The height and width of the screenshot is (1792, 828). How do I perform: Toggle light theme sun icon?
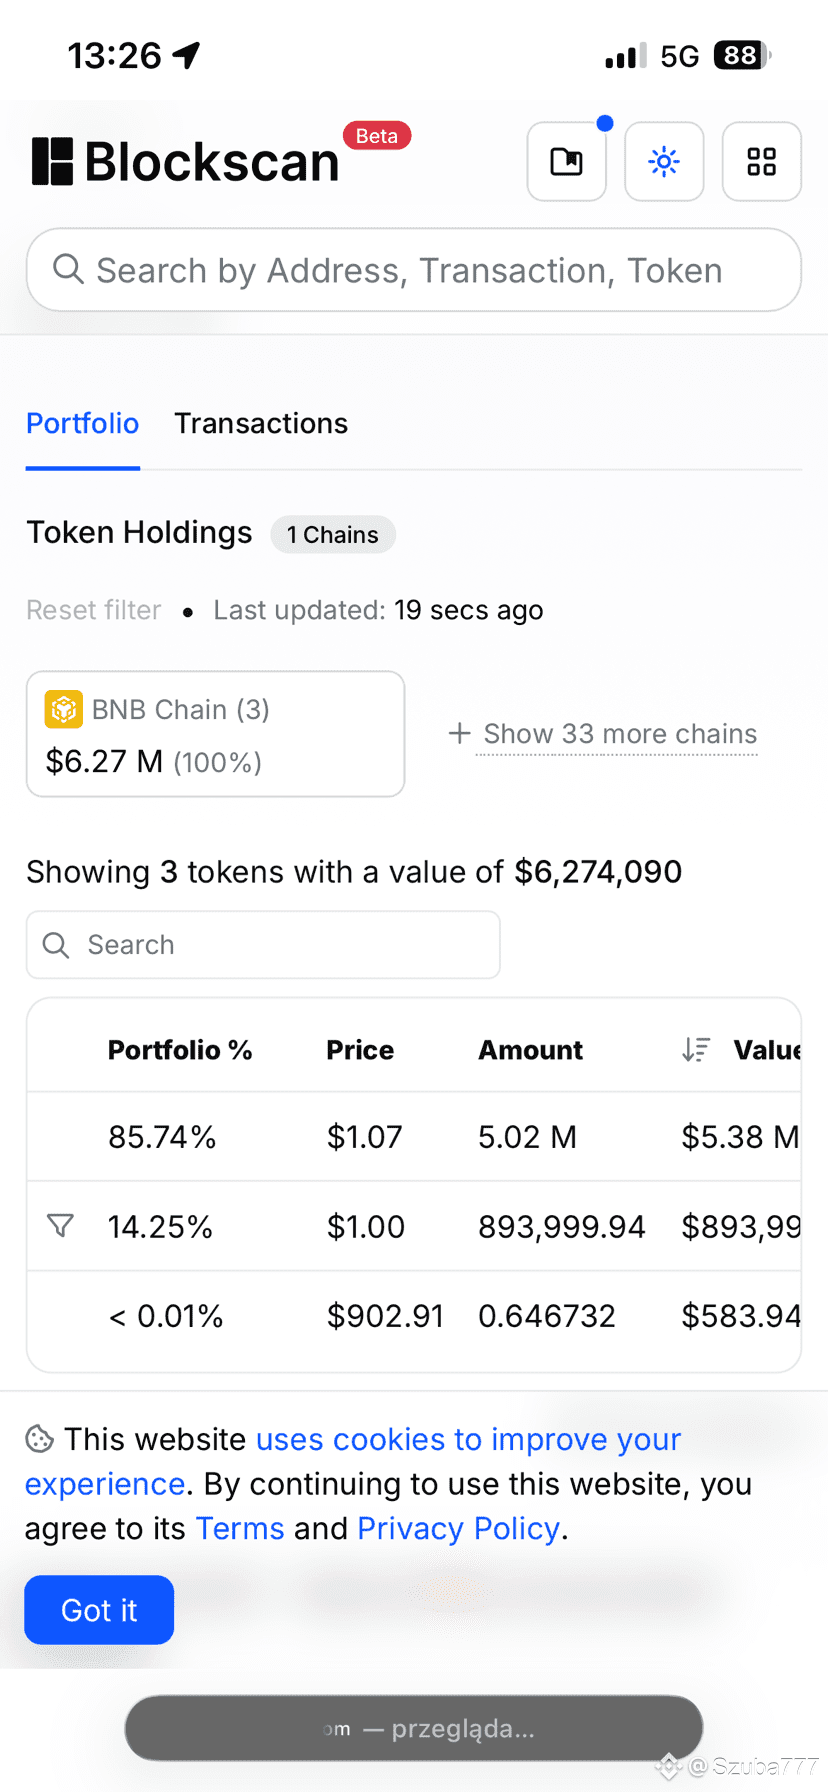(664, 161)
